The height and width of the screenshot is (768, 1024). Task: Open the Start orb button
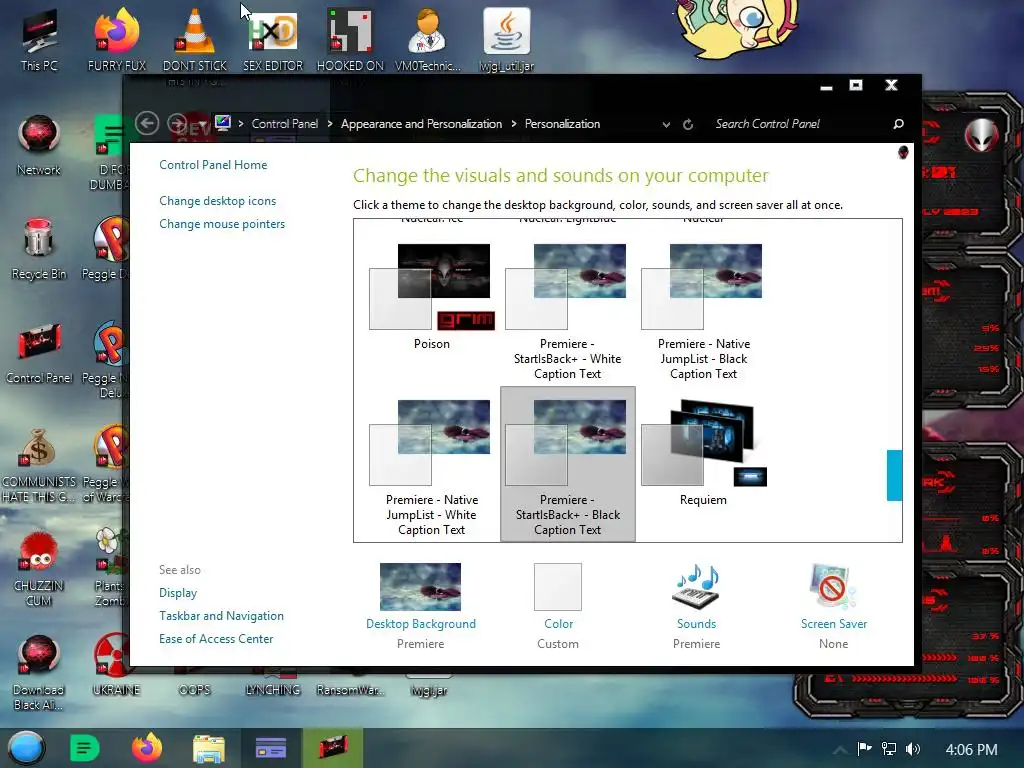26,748
